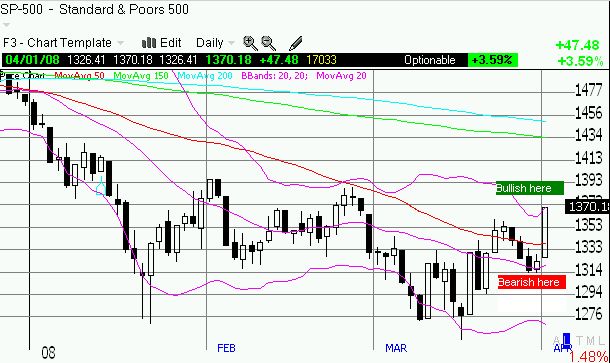Click the red Bearish here annotation

(x=531, y=282)
